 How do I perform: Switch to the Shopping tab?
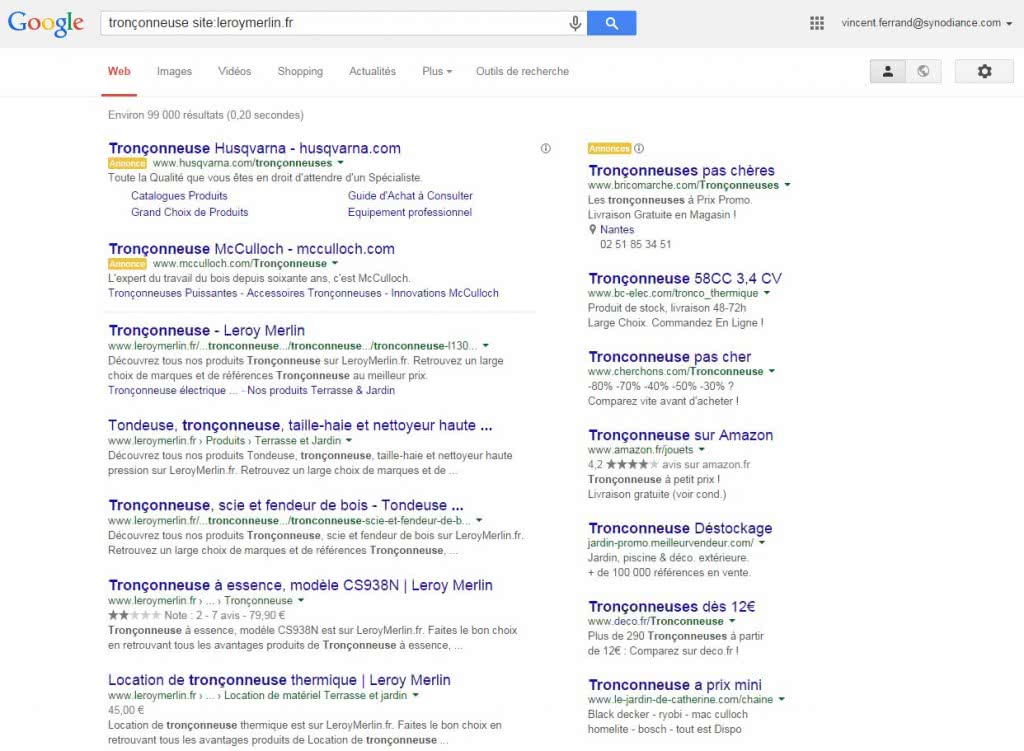pyautogui.click(x=300, y=71)
